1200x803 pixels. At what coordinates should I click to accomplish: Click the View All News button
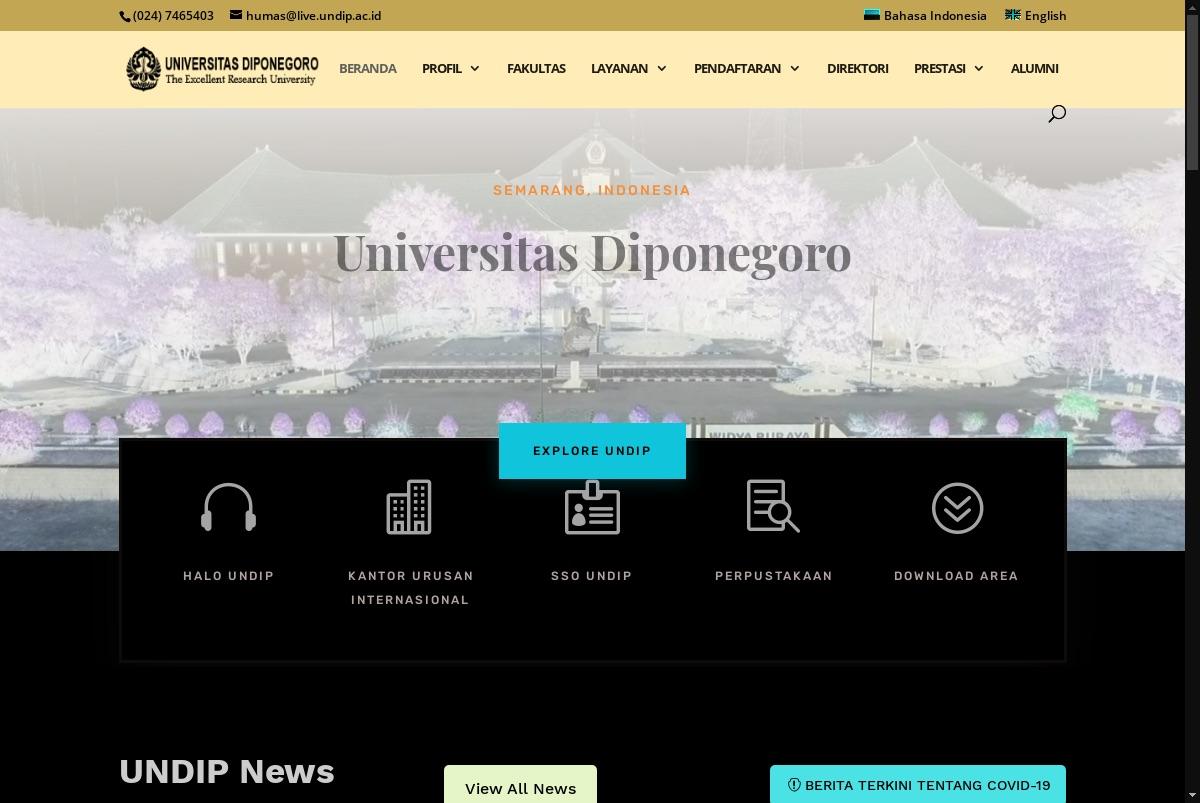tap(520, 785)
